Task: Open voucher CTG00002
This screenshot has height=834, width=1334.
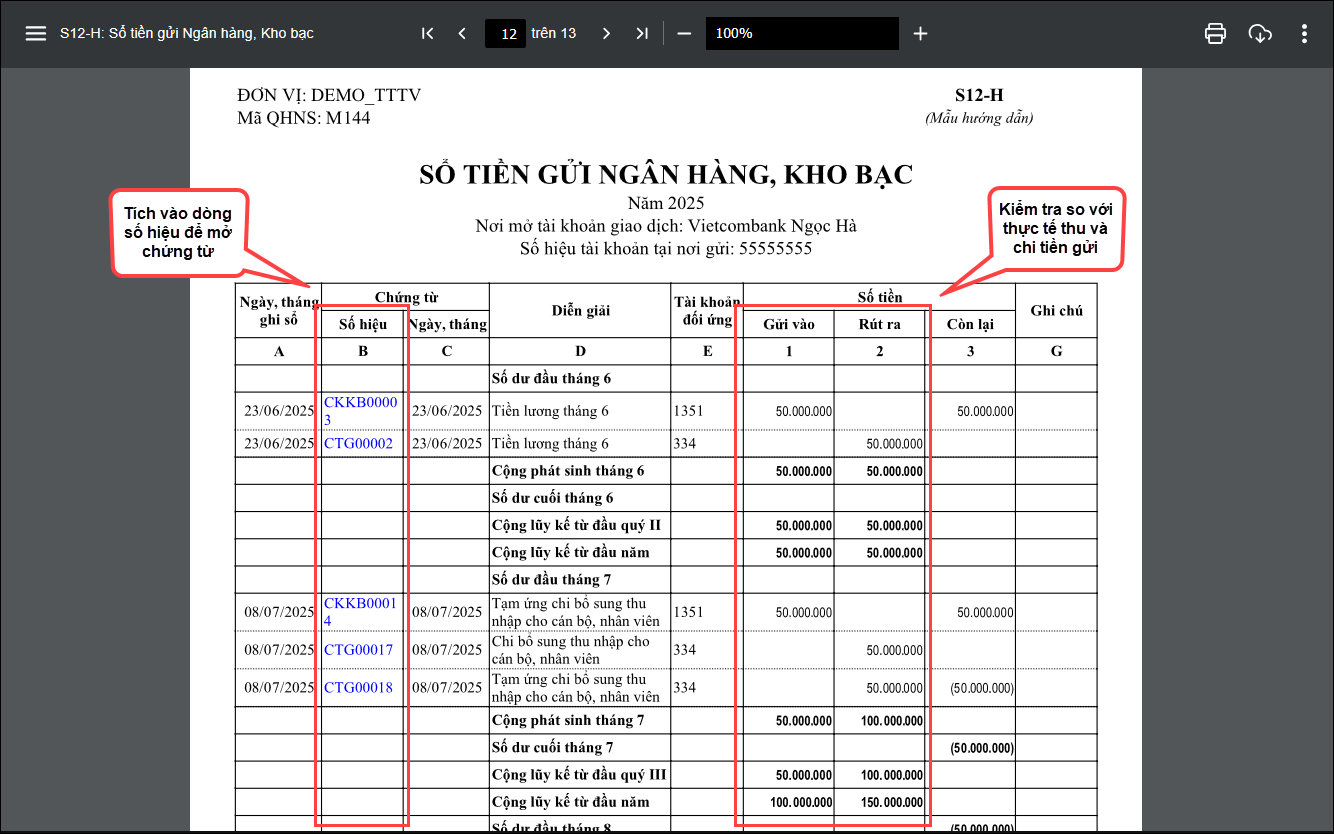Action: 358,443
